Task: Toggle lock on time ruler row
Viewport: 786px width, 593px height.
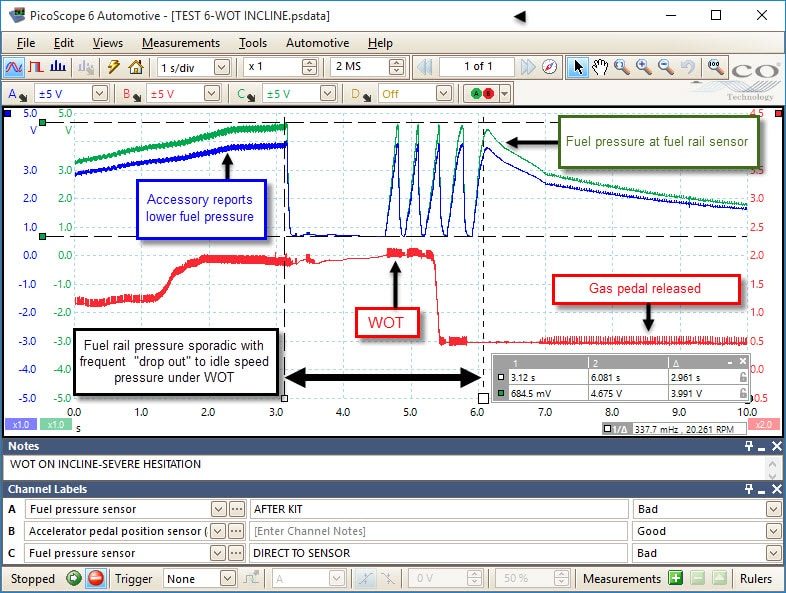Action: click(x=743, y=377)
